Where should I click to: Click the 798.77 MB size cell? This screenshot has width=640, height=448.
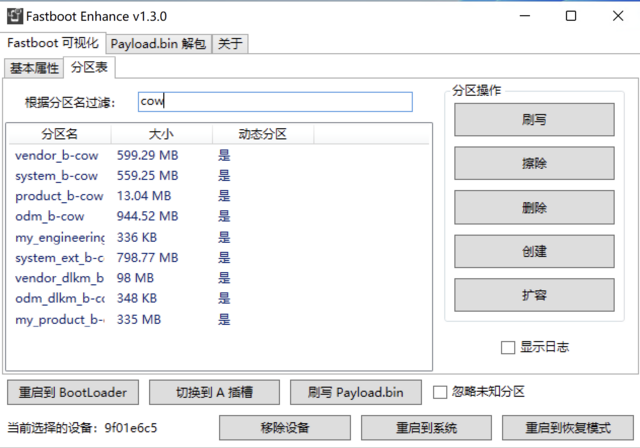147,258
